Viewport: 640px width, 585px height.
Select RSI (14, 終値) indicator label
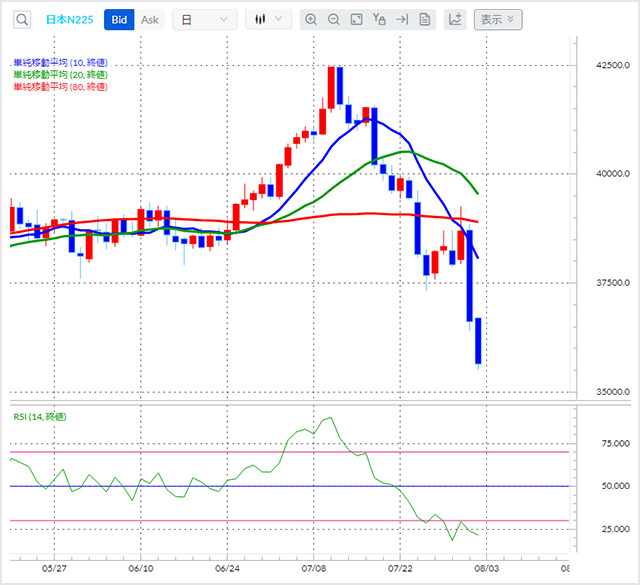40,417
